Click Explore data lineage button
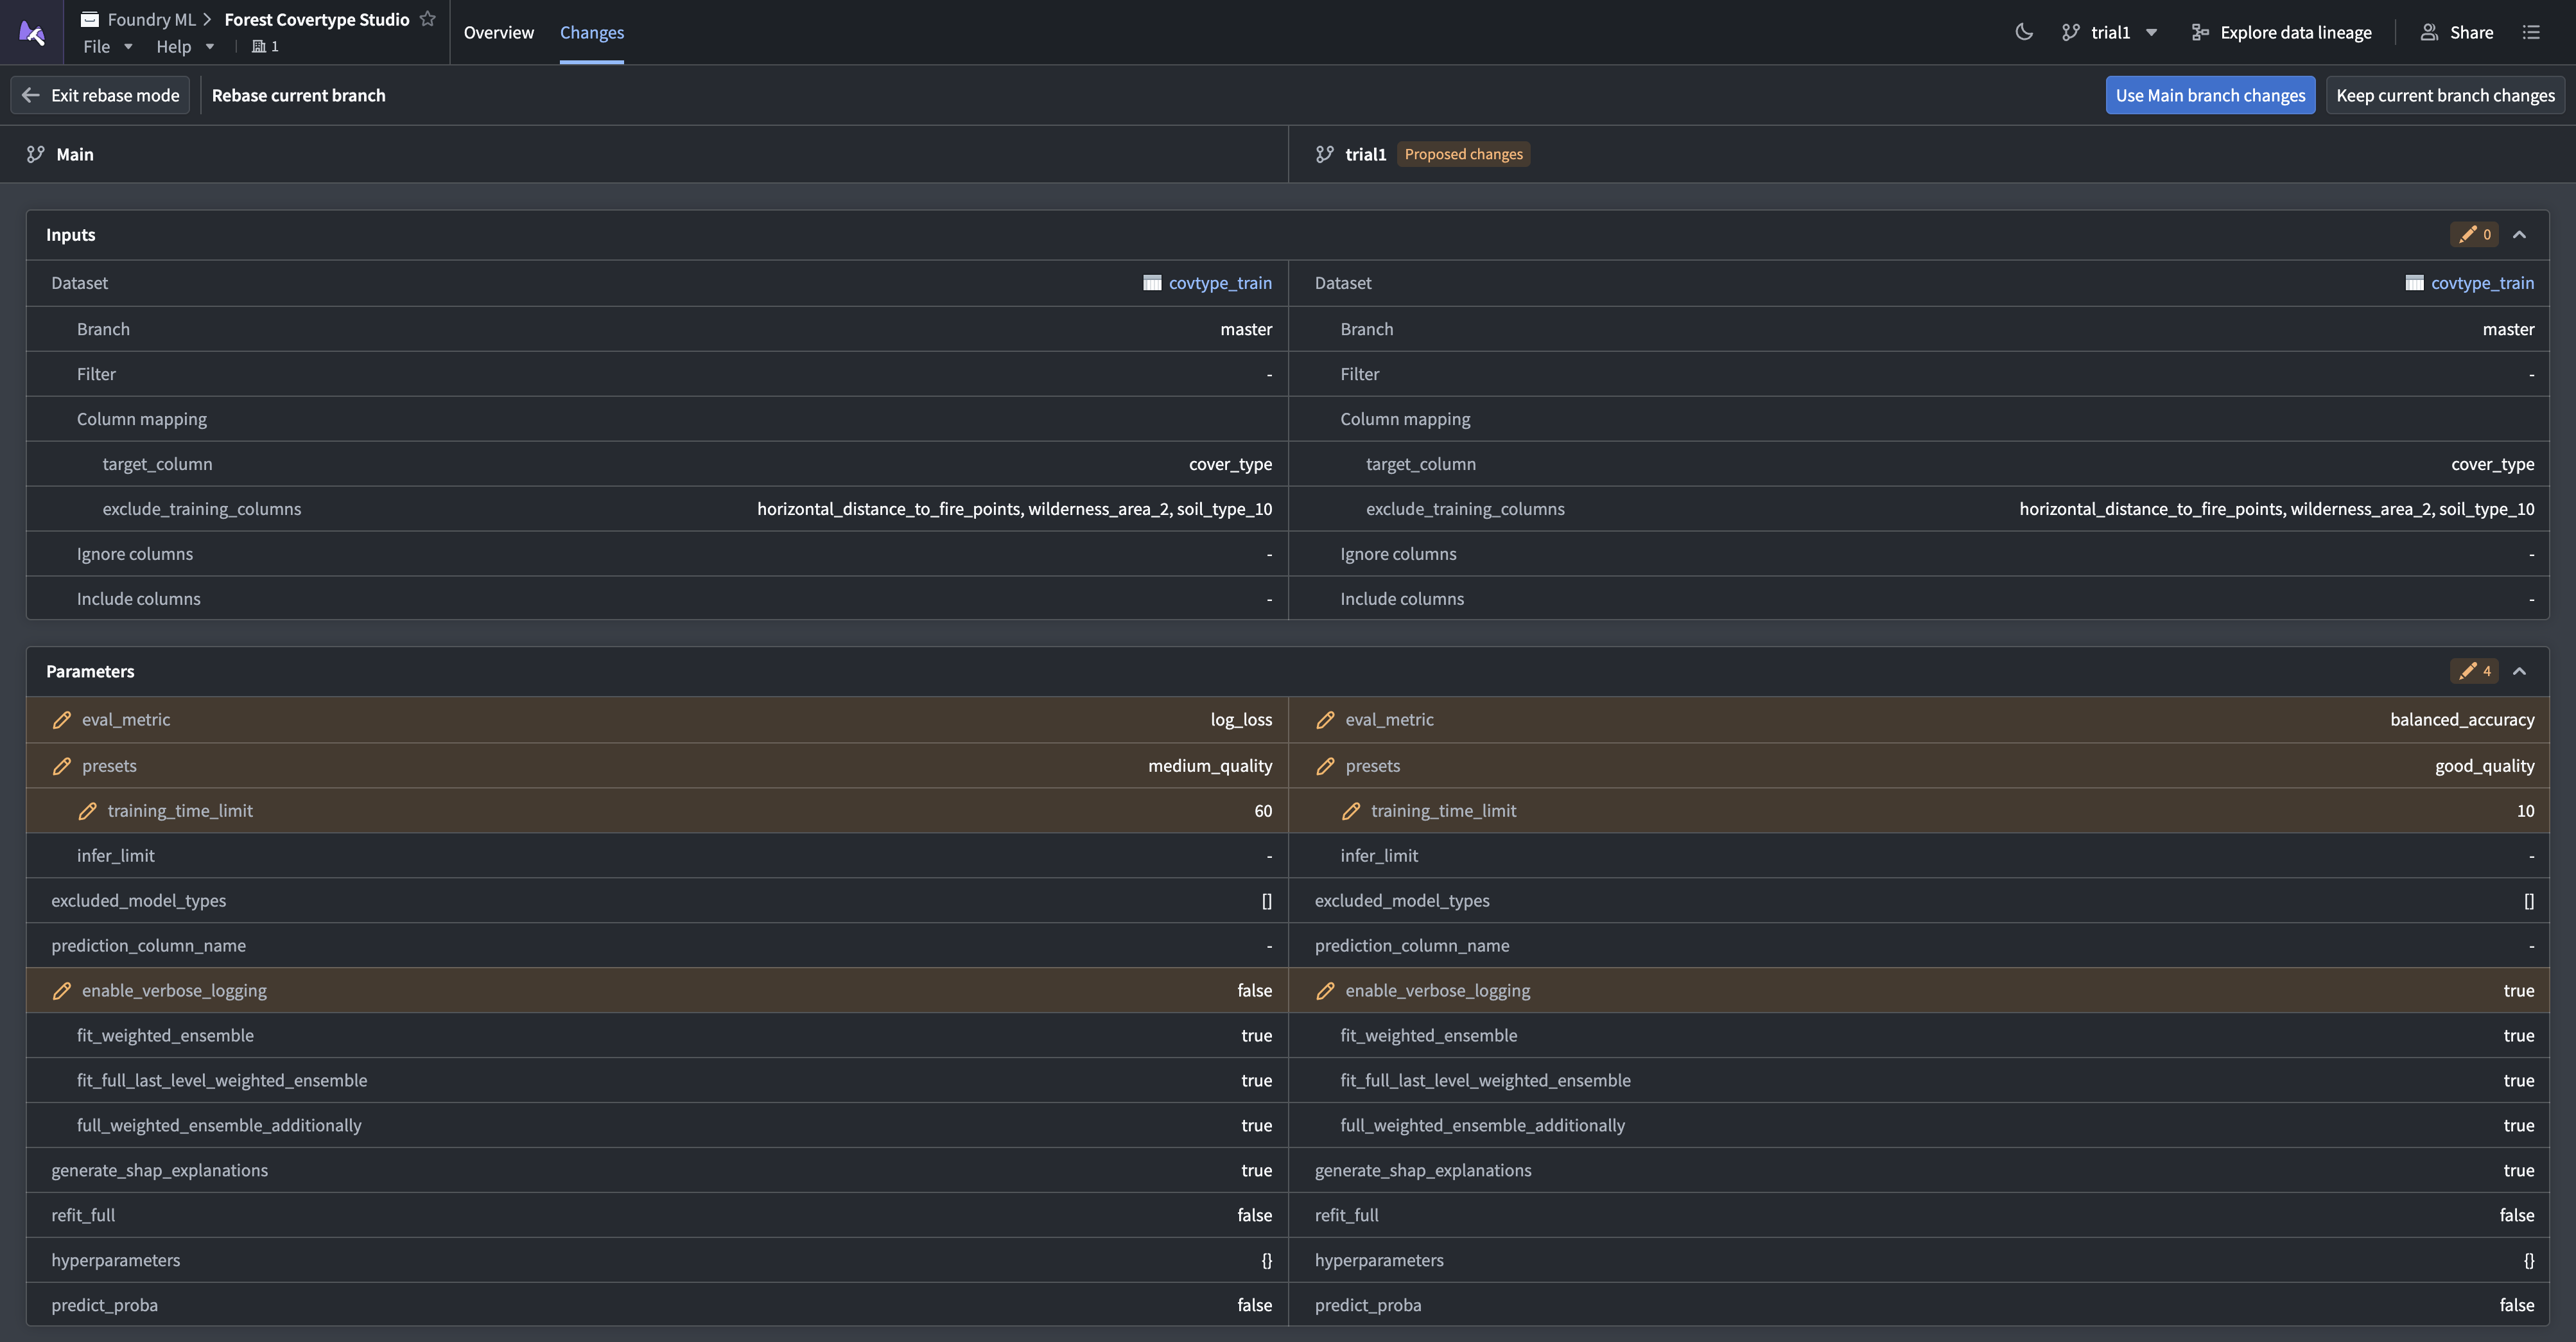 click(x=2281, y=32)
